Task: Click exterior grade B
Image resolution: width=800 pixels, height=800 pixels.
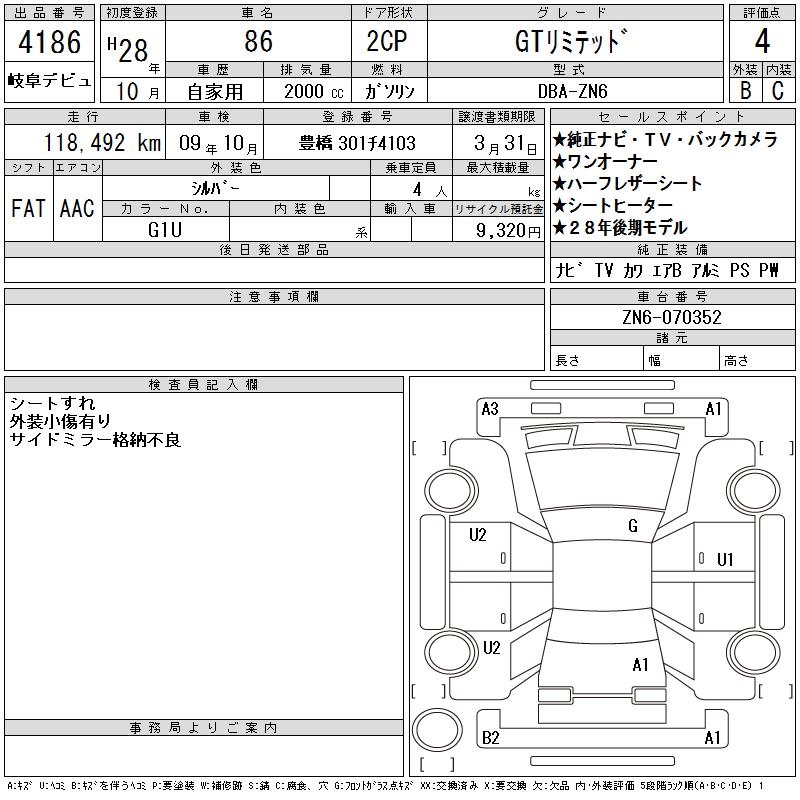Action: point(745,90)
